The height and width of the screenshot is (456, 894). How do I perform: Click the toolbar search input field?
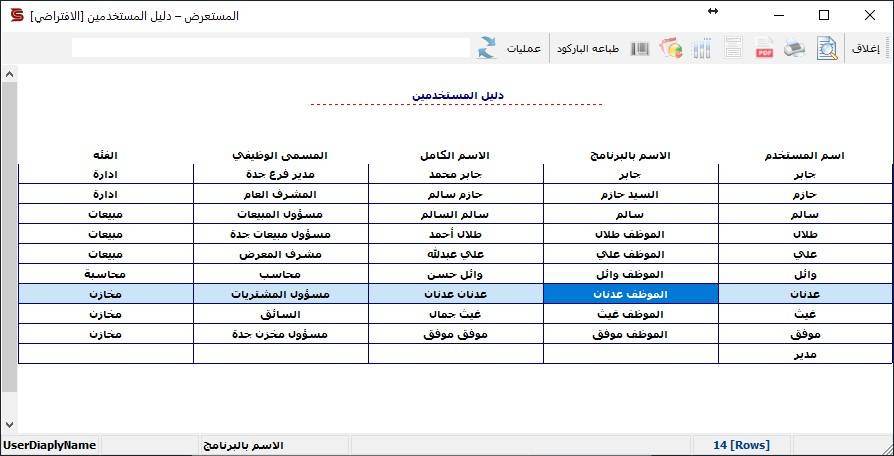click(x=271, y=48)
